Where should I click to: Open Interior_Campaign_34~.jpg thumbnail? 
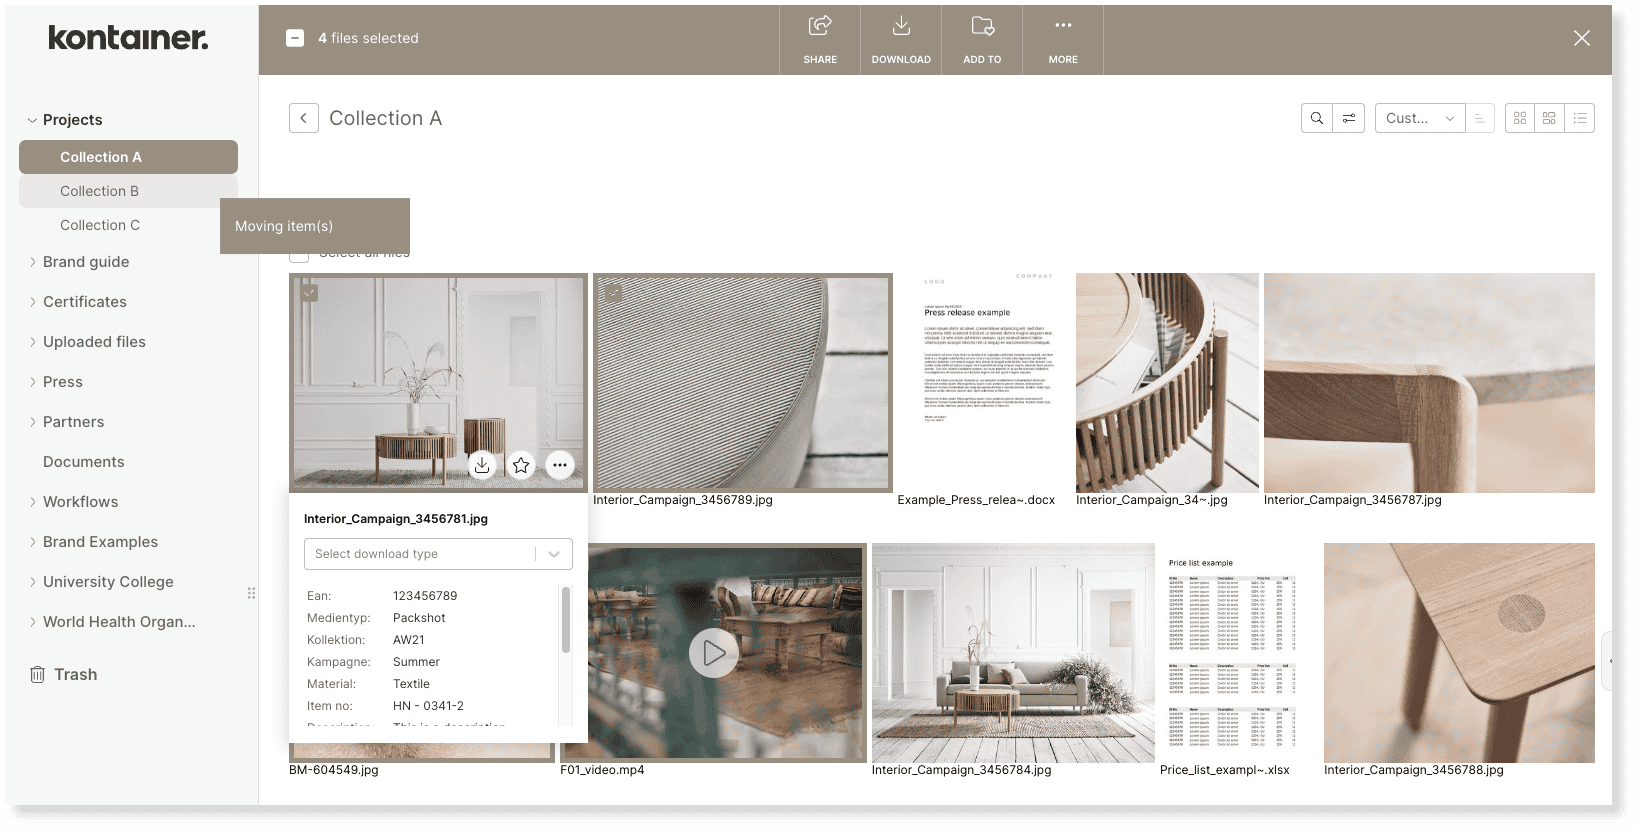tap(1167, 383)
